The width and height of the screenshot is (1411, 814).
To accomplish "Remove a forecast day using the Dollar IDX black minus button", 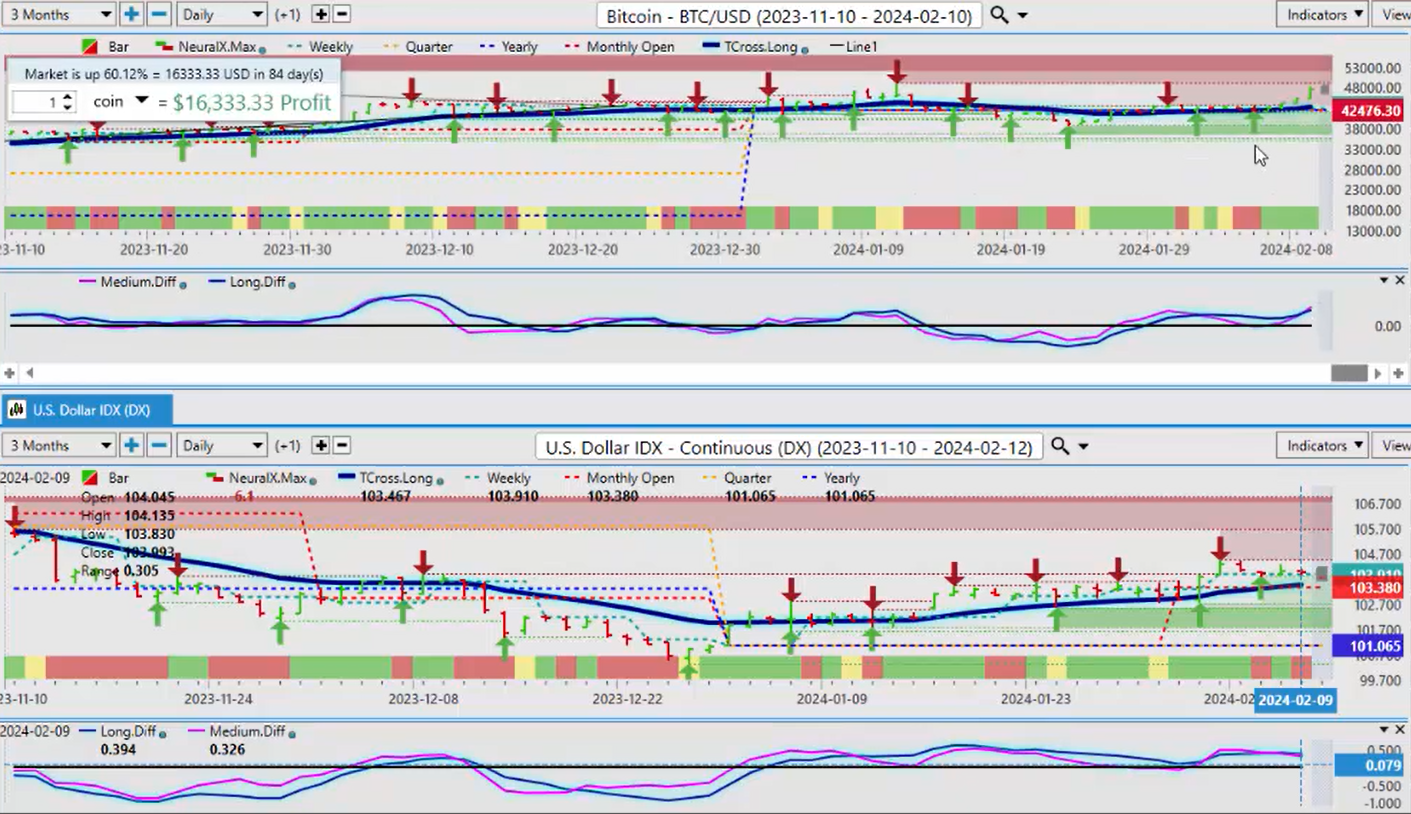I will (342, 445).
